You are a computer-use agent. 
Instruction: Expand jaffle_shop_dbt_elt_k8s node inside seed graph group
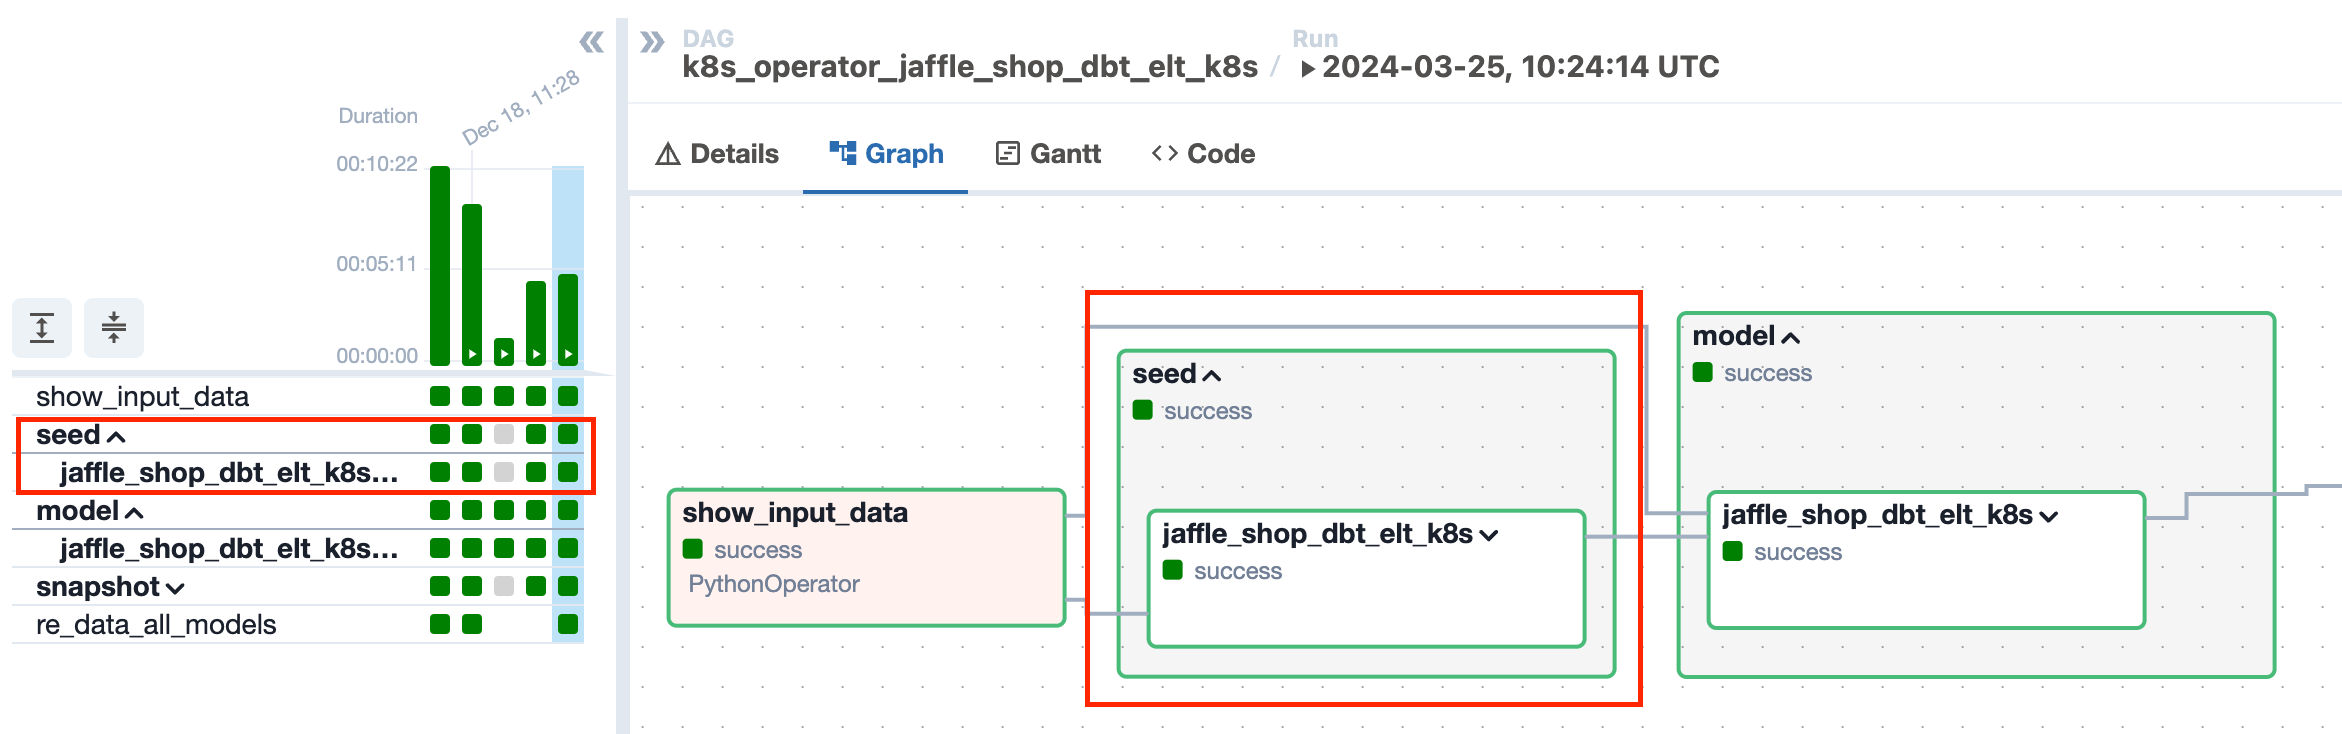coord(1489,535)
